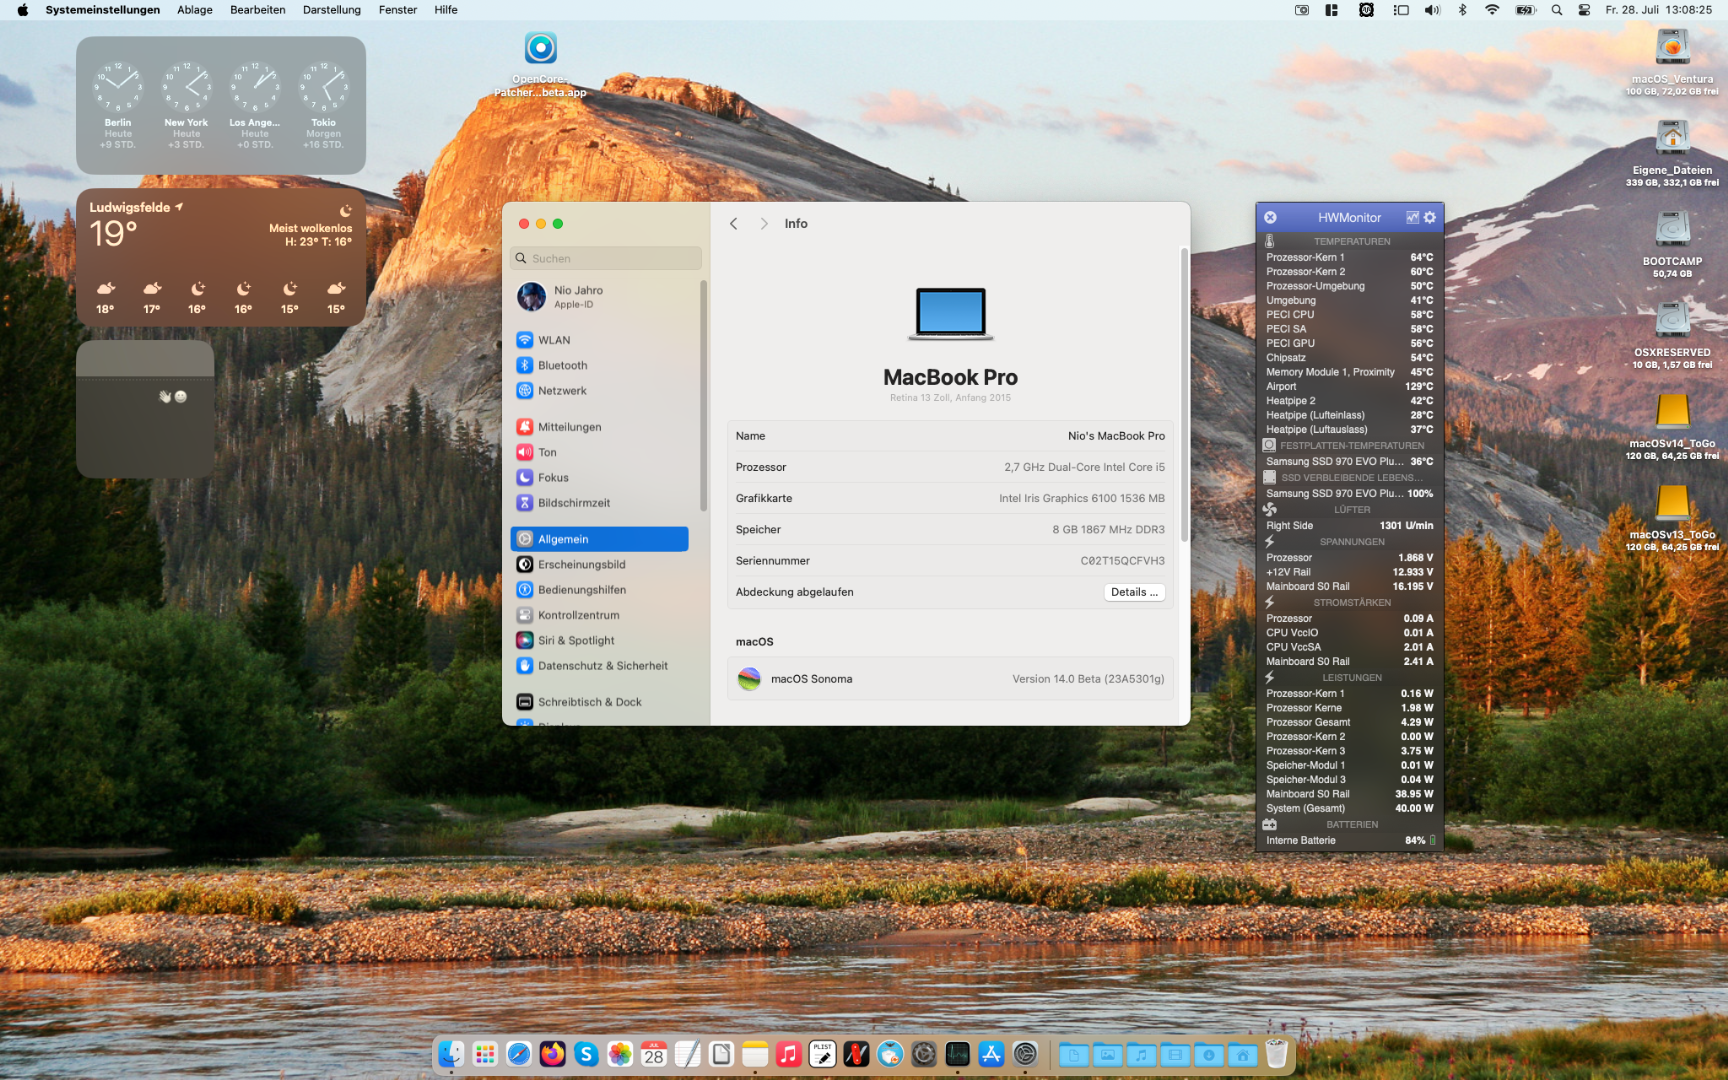This screenshot has height=1080, width=1728.
Task: Launch OpenCore Patcher beta app on desktop
Action: (540, 49)
